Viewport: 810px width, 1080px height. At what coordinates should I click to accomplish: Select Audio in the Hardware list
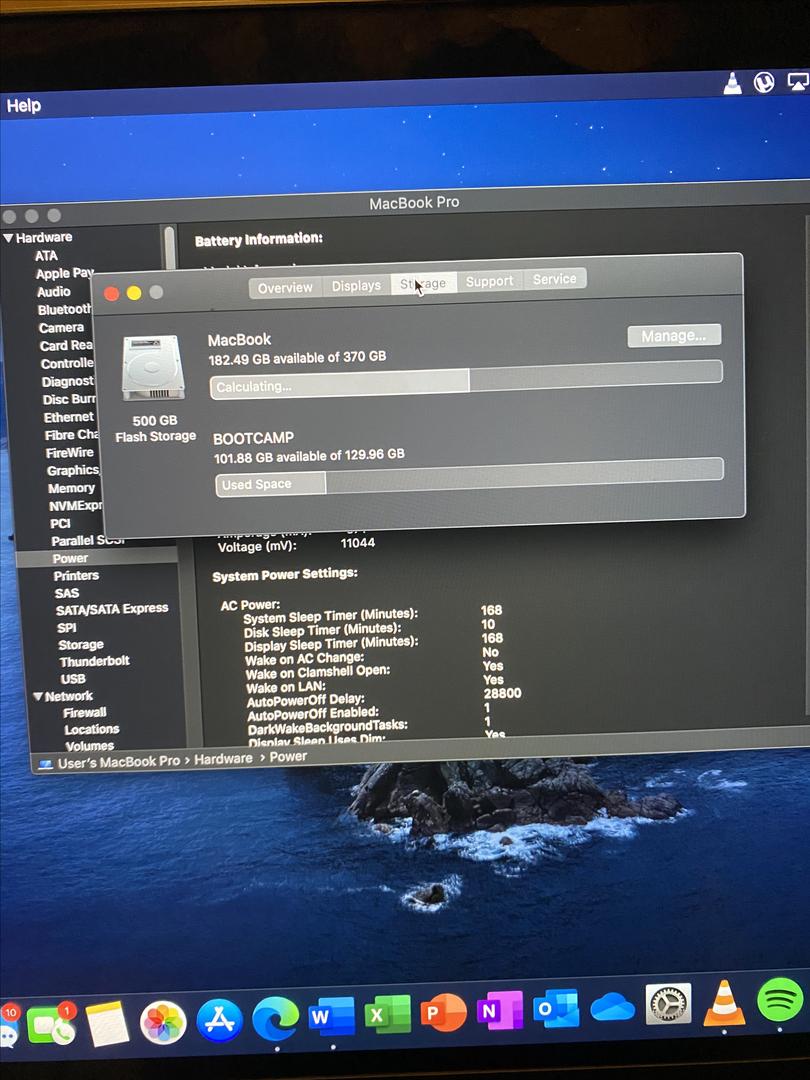pos(54,291)
